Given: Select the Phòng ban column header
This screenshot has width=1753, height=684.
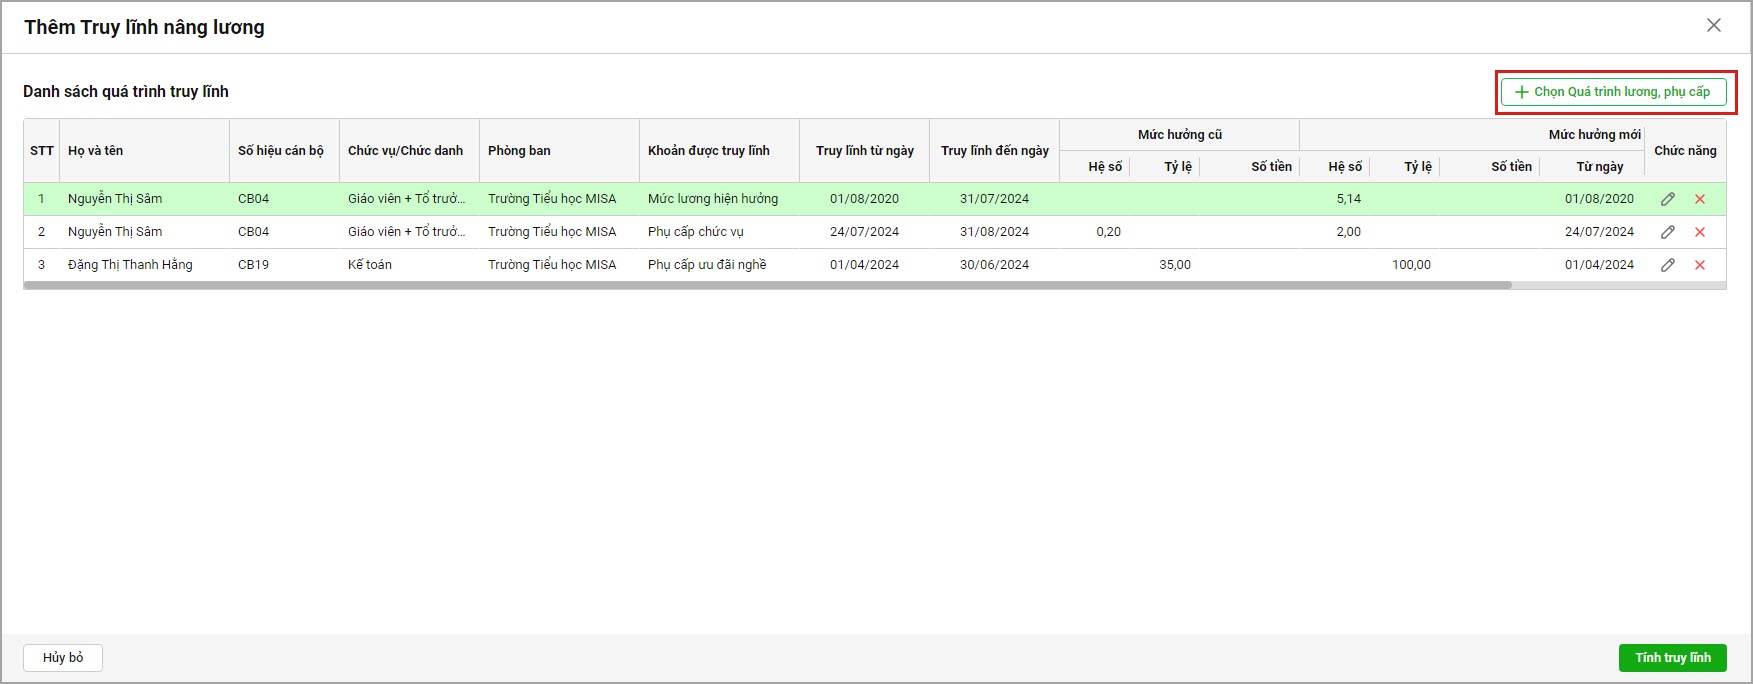Looking at the screenshot, I should 519,151.
